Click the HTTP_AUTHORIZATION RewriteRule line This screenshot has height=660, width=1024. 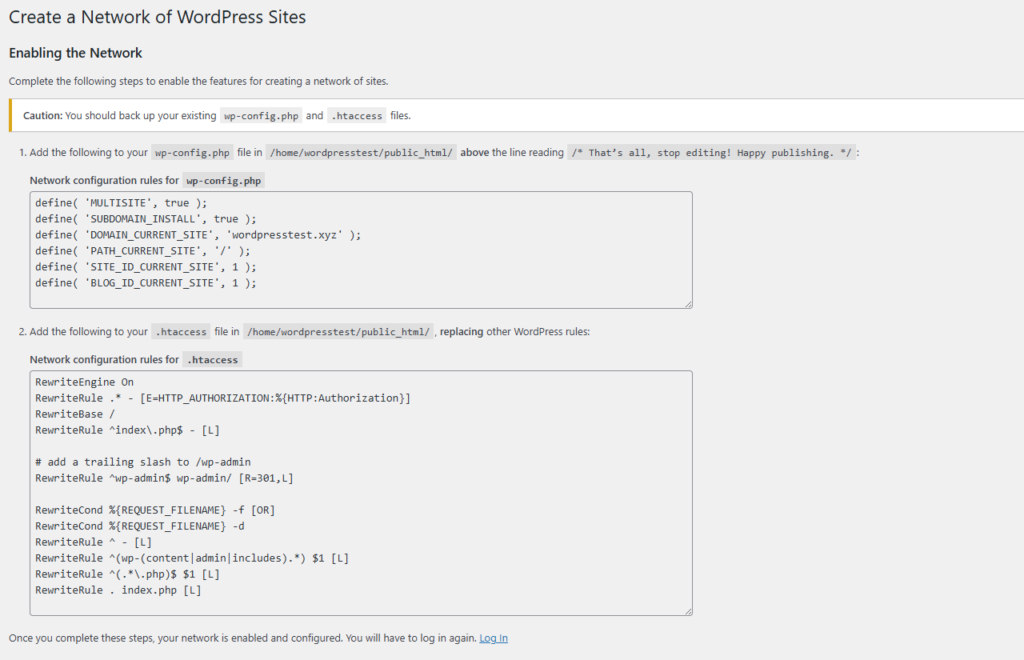(223, 398)
